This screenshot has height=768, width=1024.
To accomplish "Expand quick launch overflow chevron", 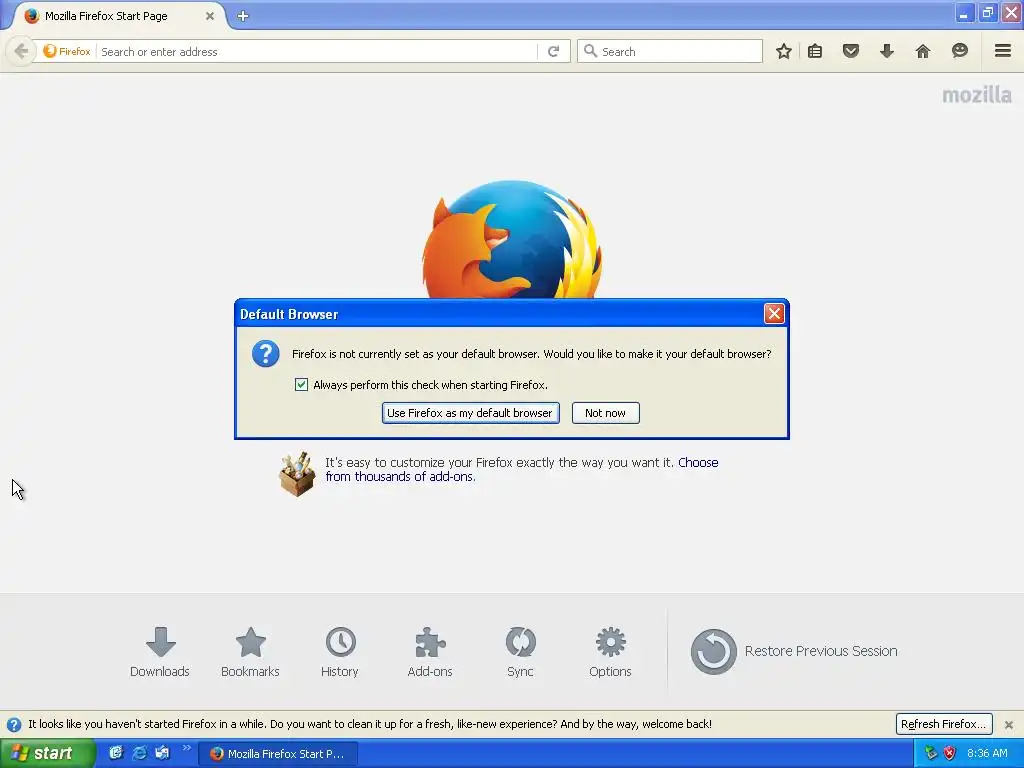I will coord(186,748).
